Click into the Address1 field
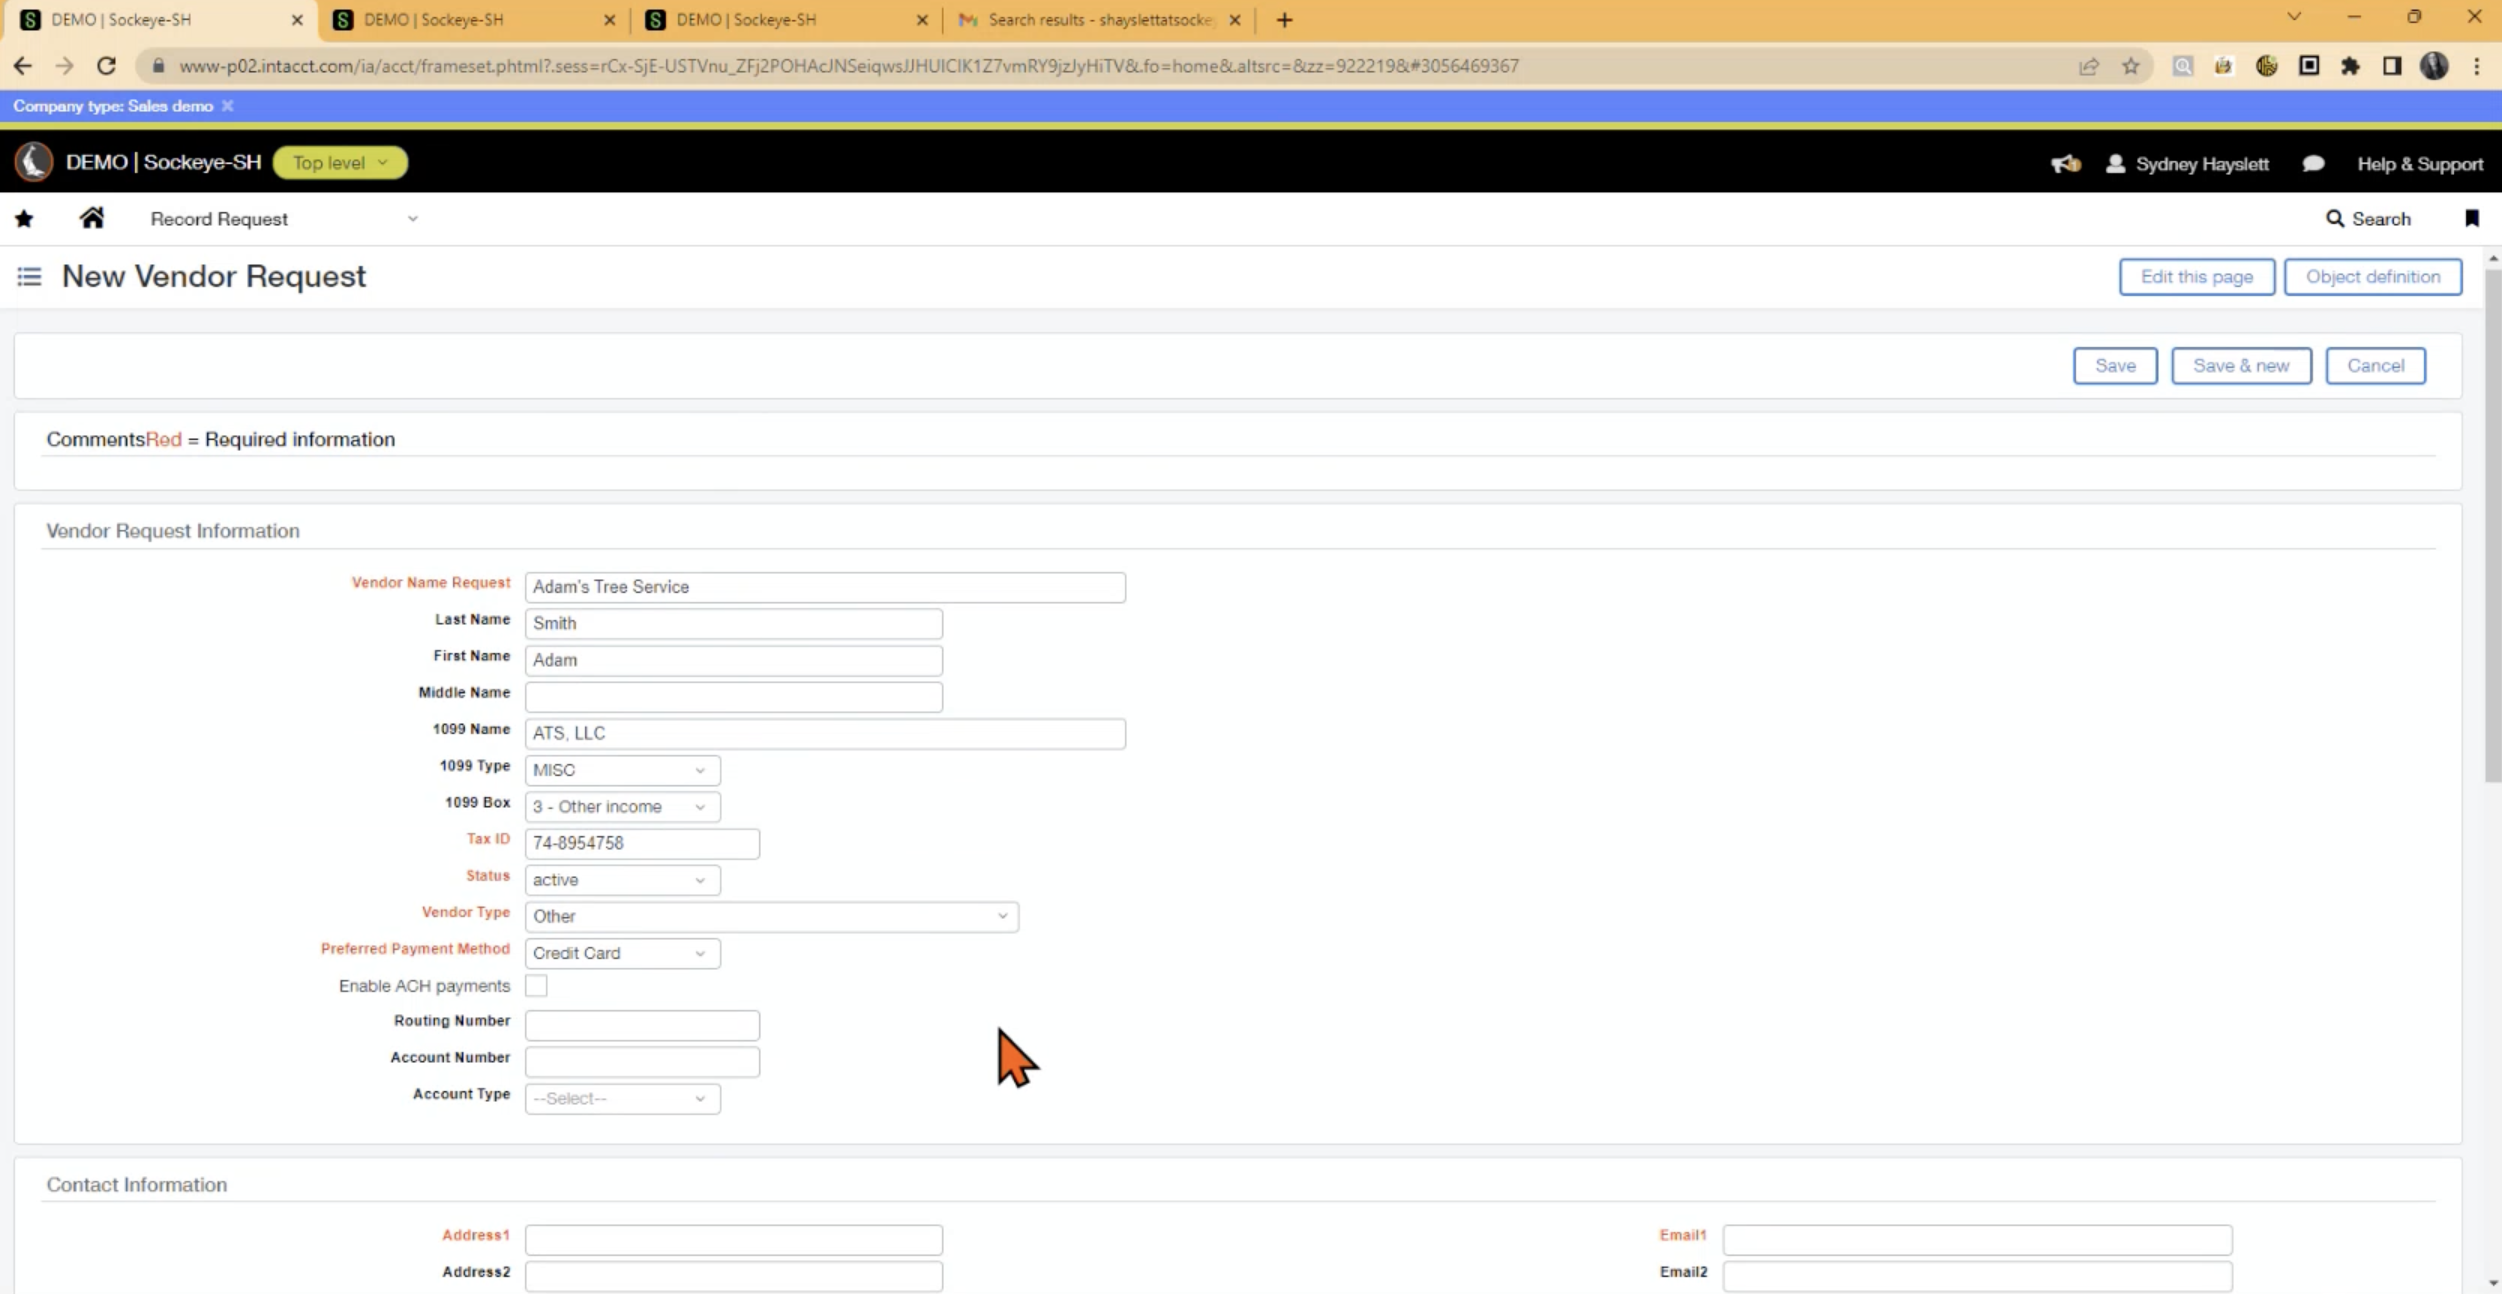This screenshot has width=2502, height=1294. click(x=733, y=1240)
